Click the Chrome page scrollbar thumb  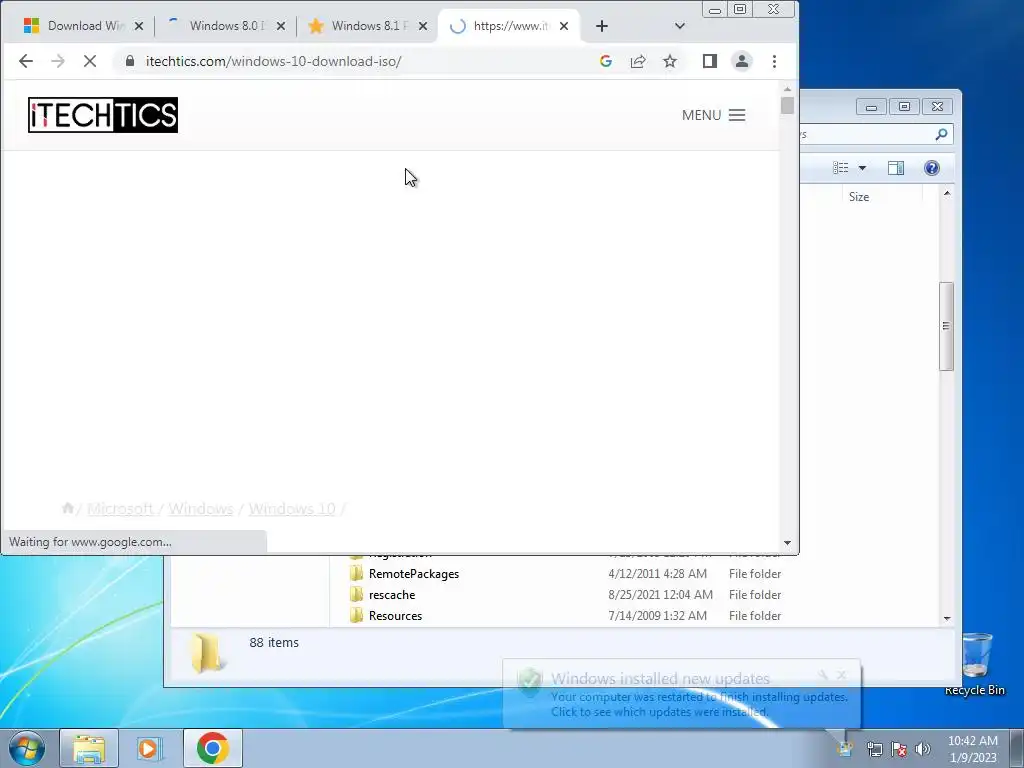(788, 105)
